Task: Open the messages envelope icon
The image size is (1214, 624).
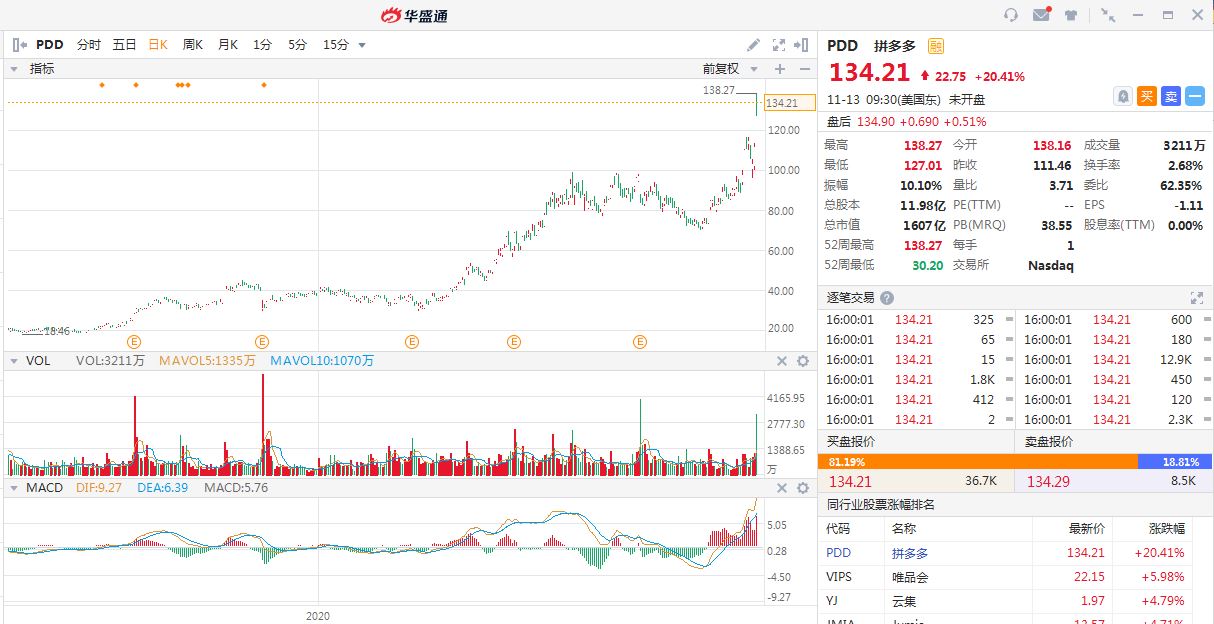Action: pos(1041,15)
